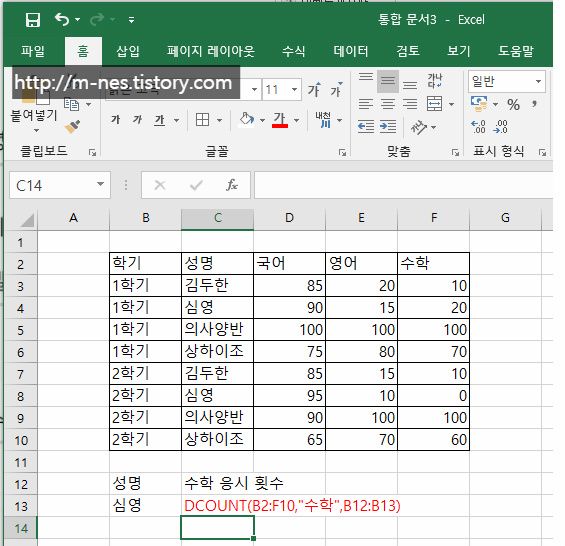The width and height of the screenshot is (565, 546).
Task: Increase the indent
Action: pyautogui.click(x=388, y=127)
